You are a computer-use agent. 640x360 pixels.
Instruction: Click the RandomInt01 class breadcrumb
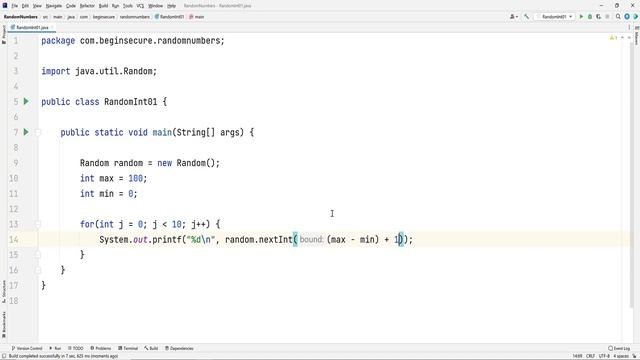pos(169,17)
